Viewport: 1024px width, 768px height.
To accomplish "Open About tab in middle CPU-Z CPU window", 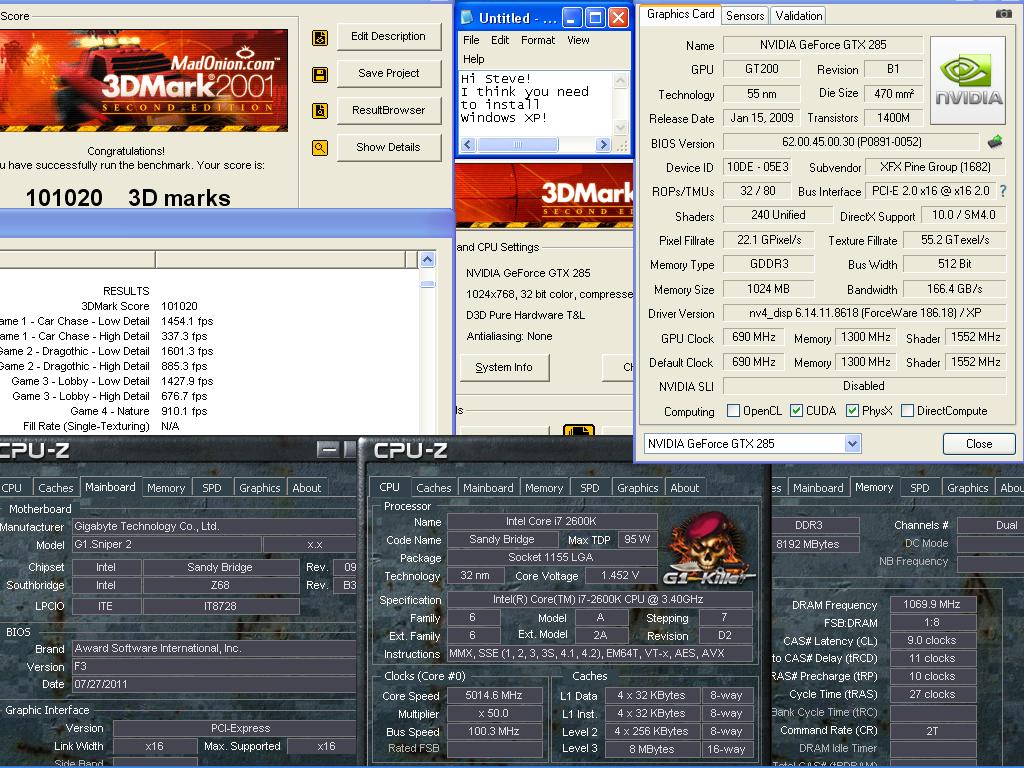I will click(x=684, y=488).
